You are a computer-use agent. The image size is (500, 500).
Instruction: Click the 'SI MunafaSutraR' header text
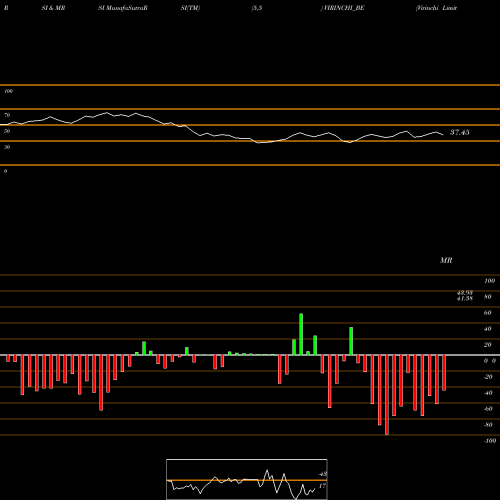coord(123,8)
